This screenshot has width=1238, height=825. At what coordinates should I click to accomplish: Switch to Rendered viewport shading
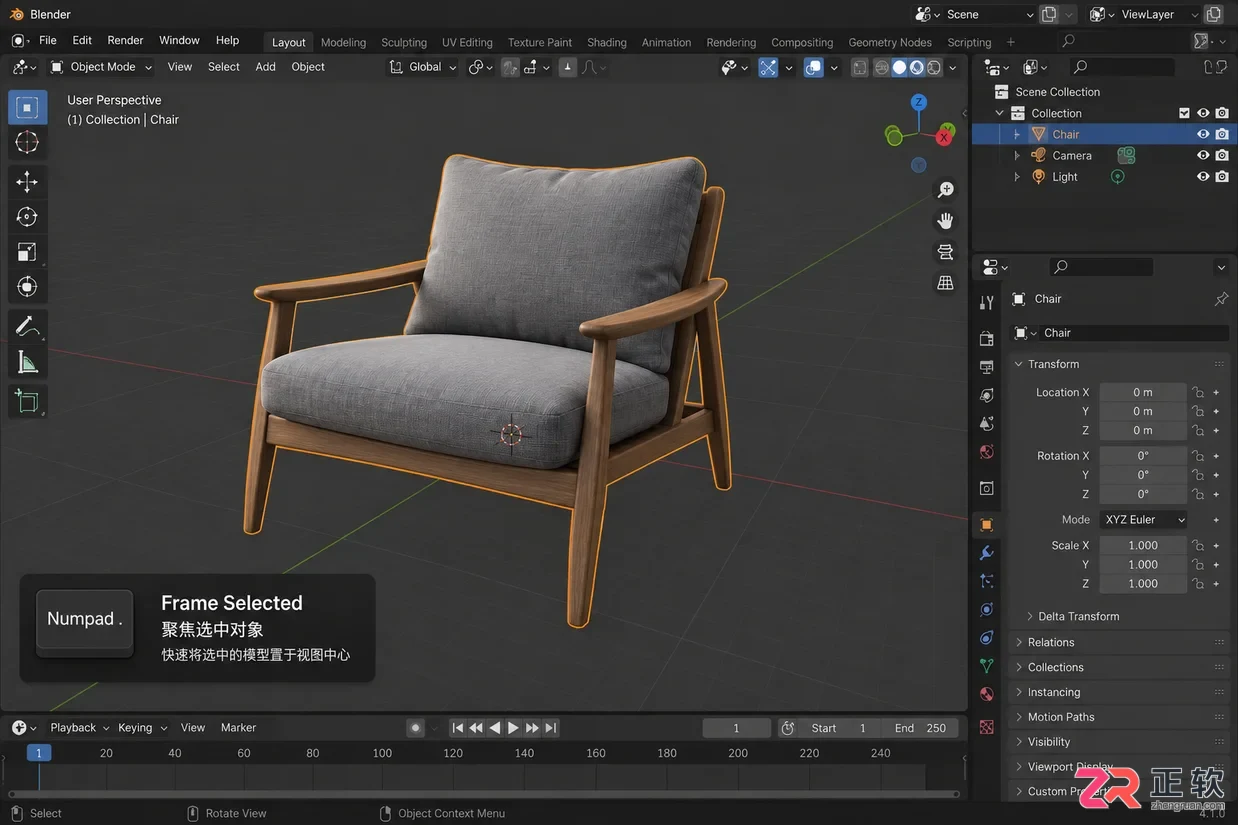click(x=934, y=67)
